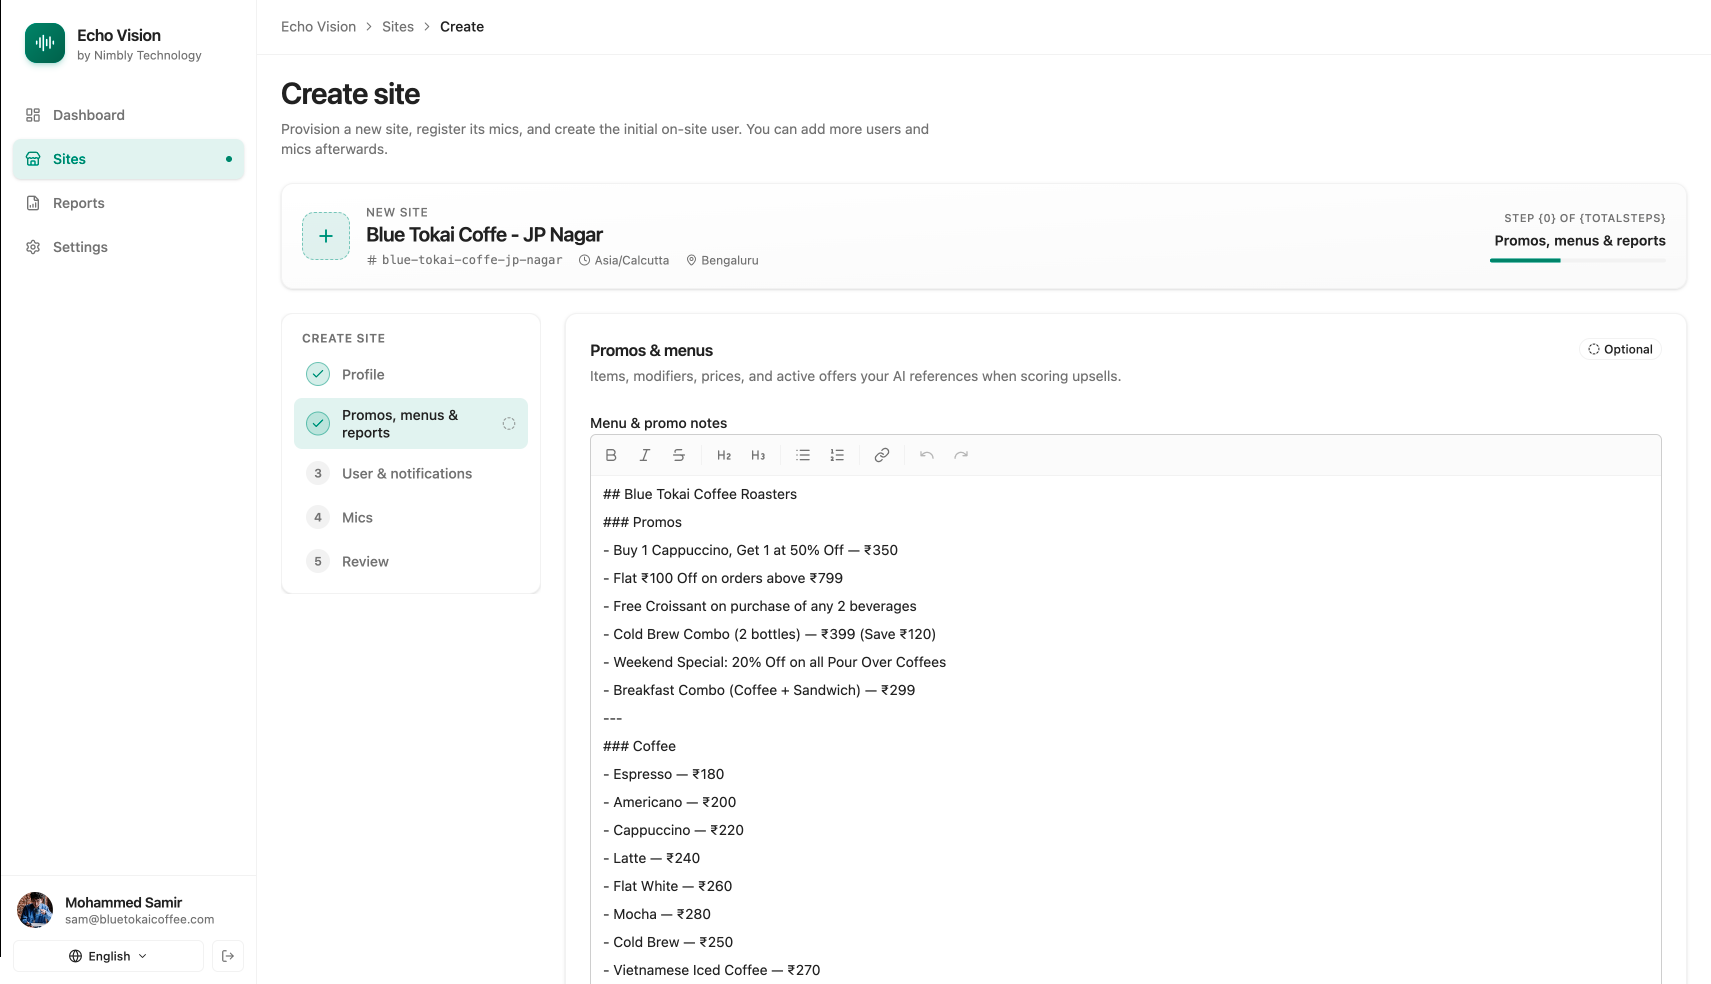
Task: Toggle strikethrough formatting
Action: click(679, 455)
